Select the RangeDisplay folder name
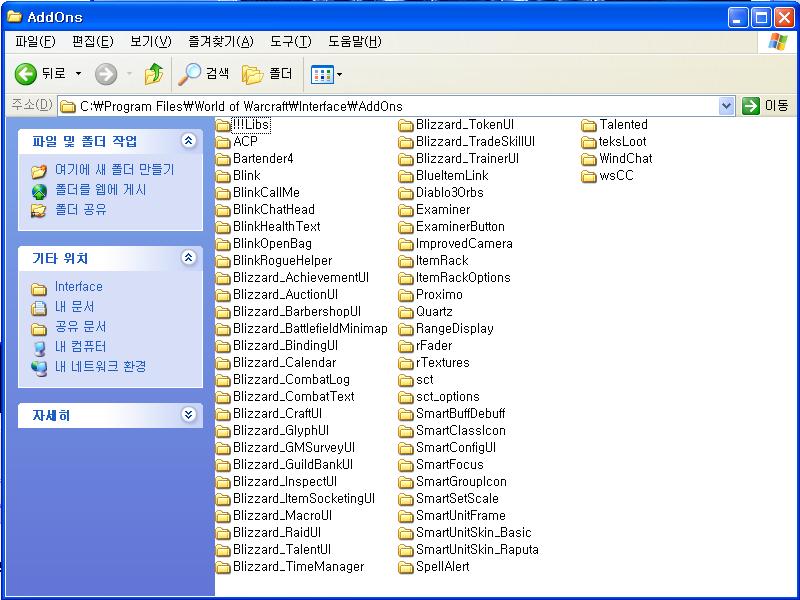The height and width of the screenshot is (600, 800). pos(455,329)
